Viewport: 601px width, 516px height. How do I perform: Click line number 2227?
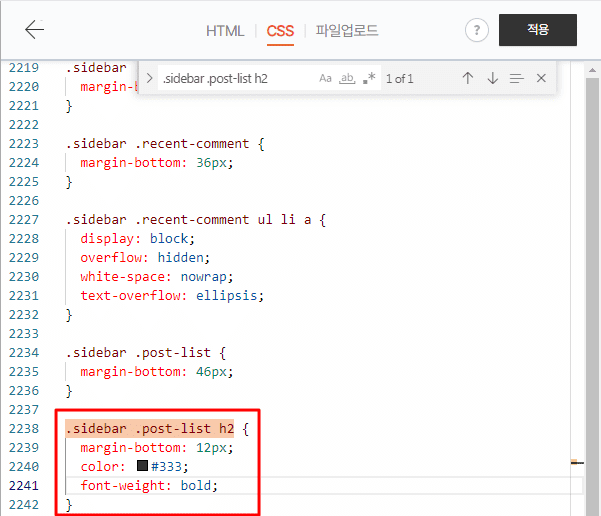pyautogui.click(x=24, y=220)
